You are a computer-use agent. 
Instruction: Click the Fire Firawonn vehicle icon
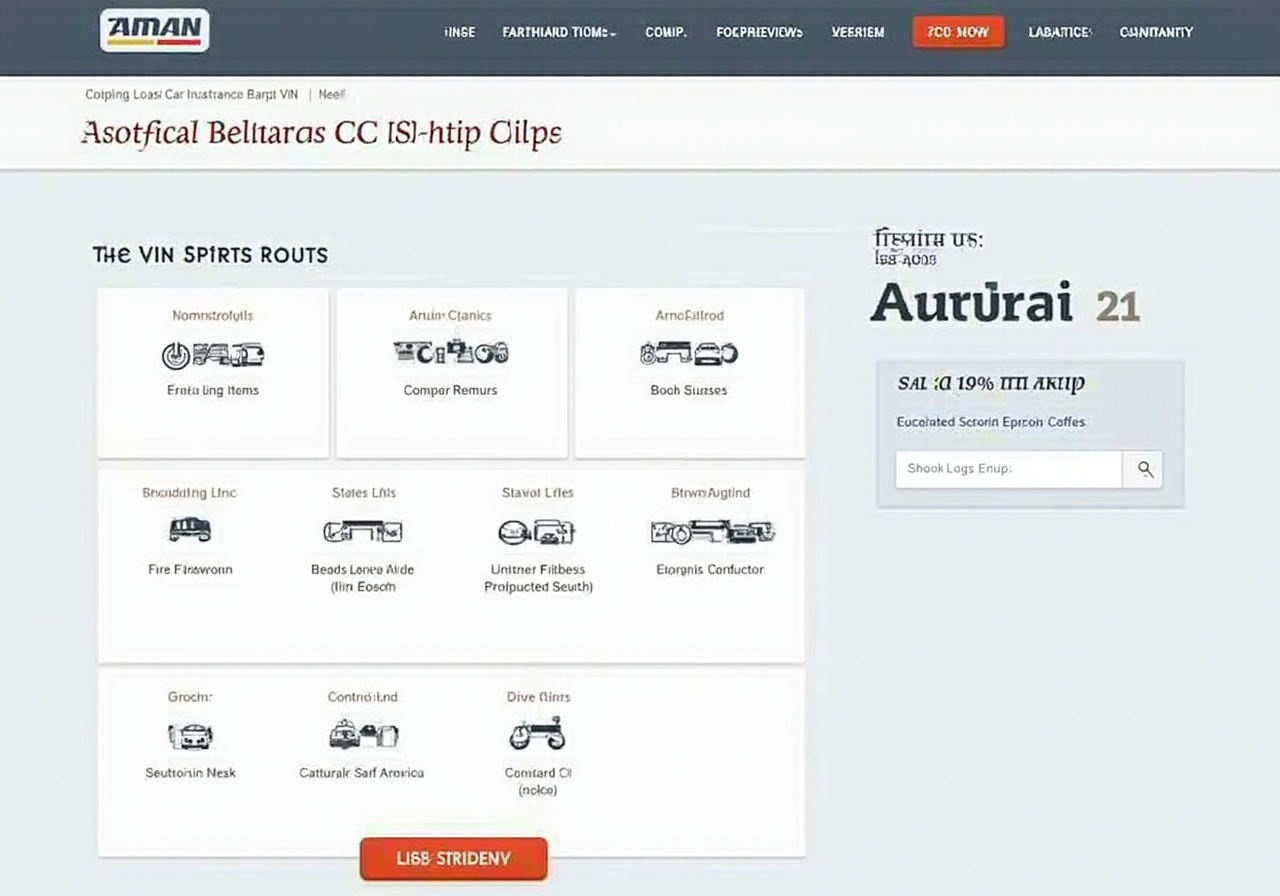(190, 530)
